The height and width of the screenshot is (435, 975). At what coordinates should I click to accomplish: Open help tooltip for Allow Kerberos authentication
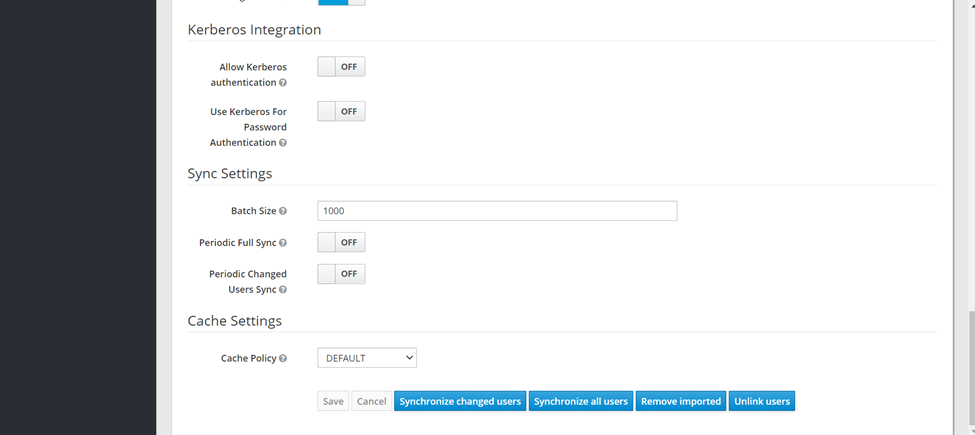283,83
